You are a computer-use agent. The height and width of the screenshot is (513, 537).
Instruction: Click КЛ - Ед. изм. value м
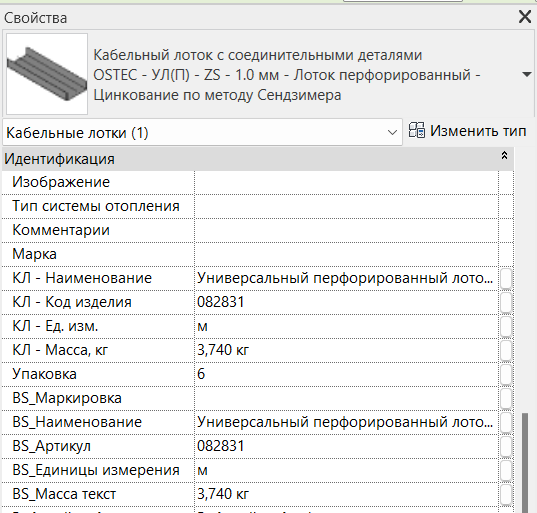[x=202, y=327]
